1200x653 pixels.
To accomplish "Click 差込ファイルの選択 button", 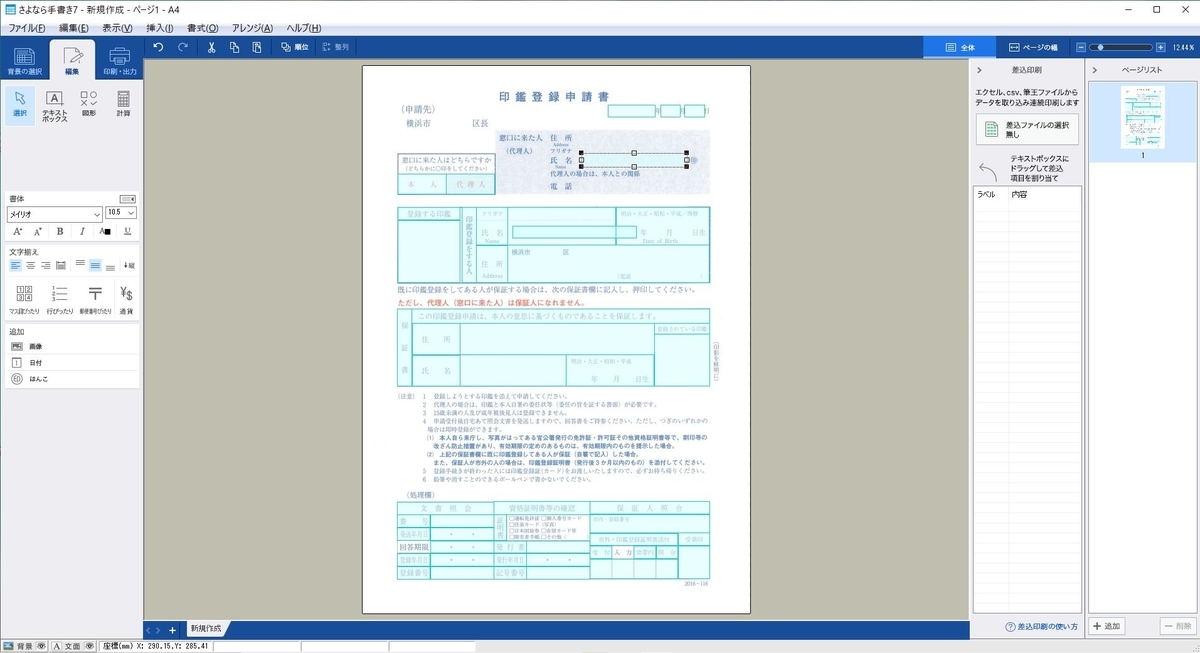I will pos(1029,129).
